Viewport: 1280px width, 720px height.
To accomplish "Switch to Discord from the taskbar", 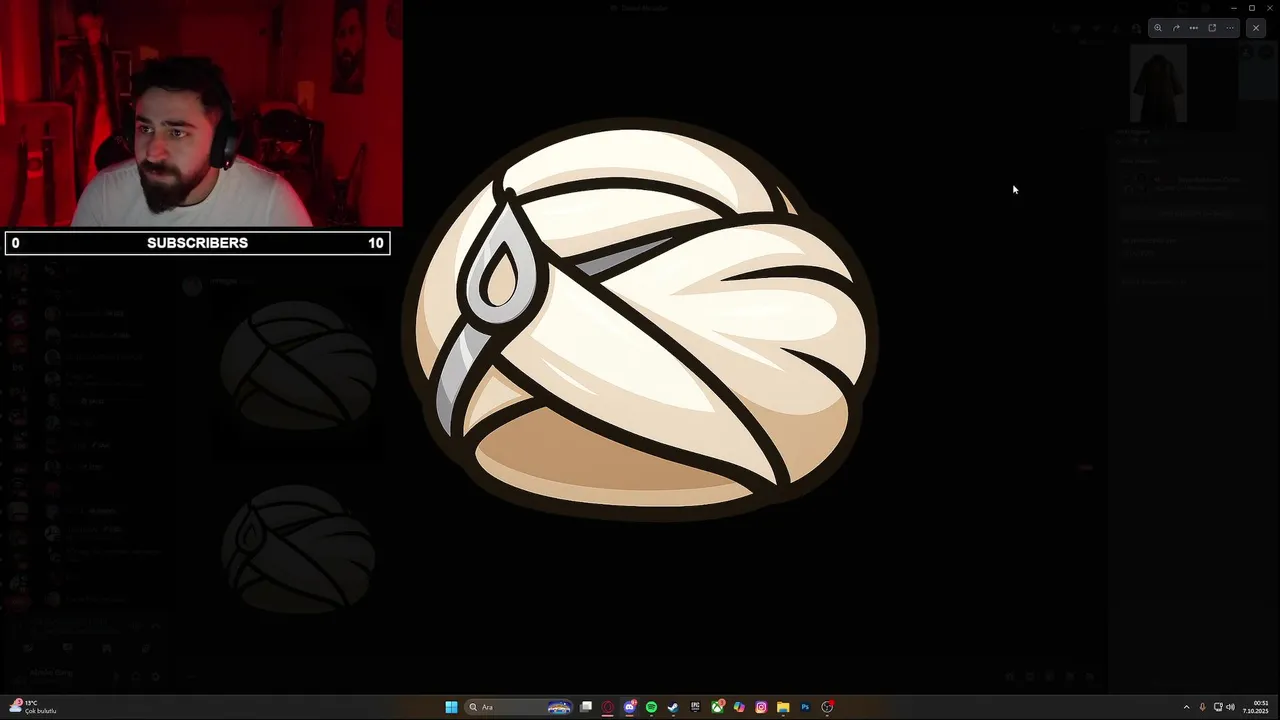I will coord(630,707).
